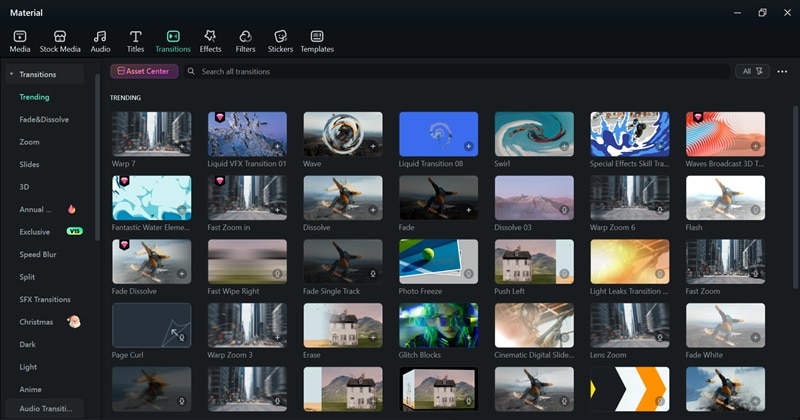Click the category sidebar scrollbar

tap(97, 157)
